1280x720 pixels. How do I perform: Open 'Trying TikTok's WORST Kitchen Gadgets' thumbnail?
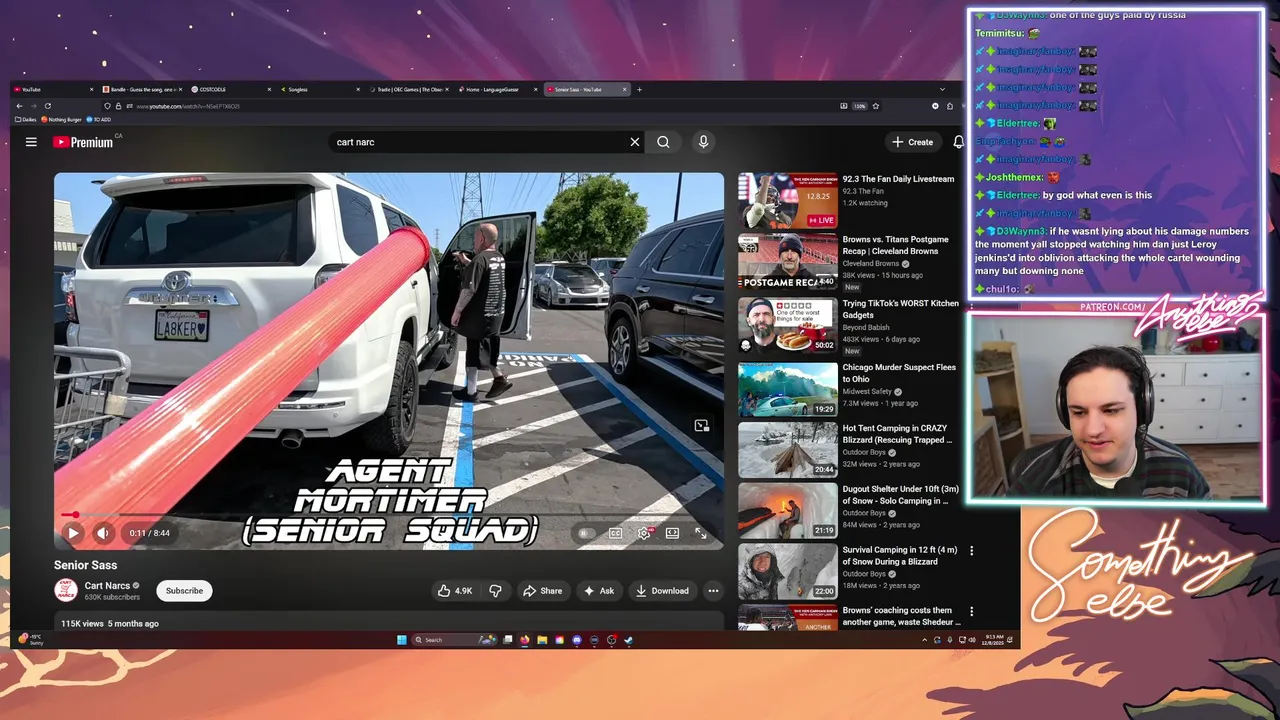[788, 325]
